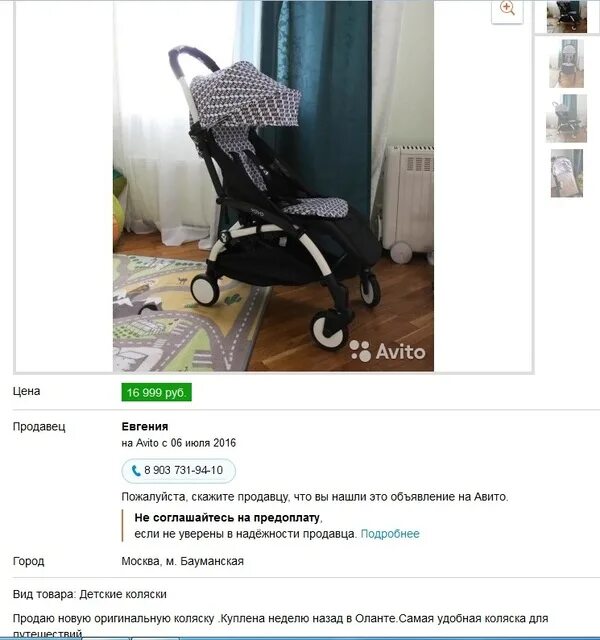
Task: Click the Детские коляски category text
Action: point(123,594)
